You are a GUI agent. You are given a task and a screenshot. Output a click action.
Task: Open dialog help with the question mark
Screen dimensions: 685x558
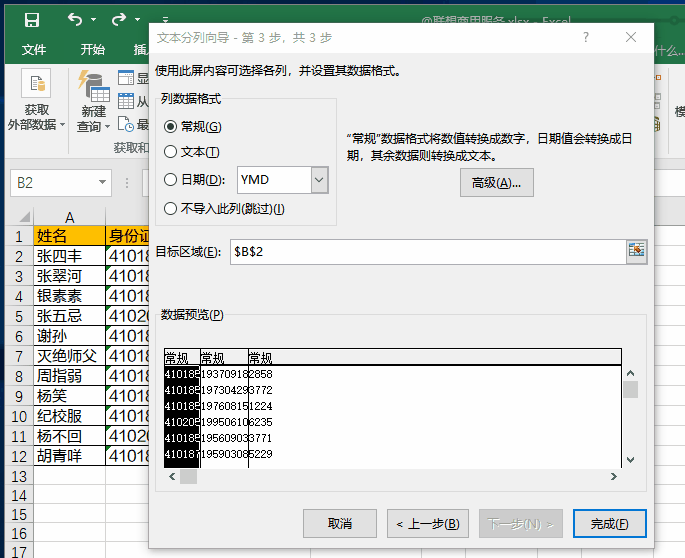point(586,37)
